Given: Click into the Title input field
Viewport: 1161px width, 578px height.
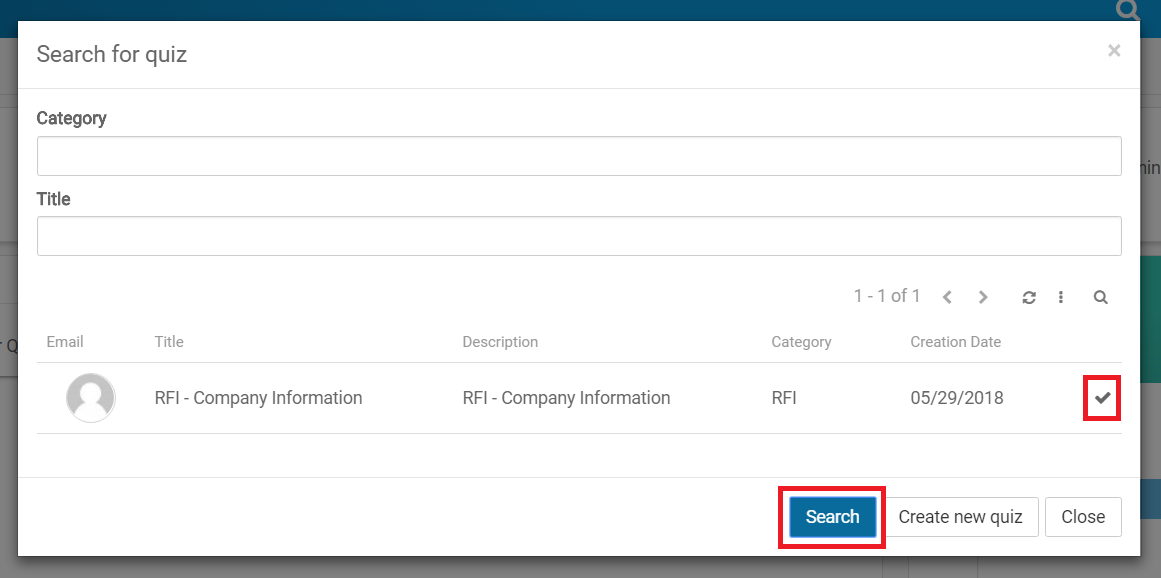Looking at the screenshot, I should (x=579, y=236).
